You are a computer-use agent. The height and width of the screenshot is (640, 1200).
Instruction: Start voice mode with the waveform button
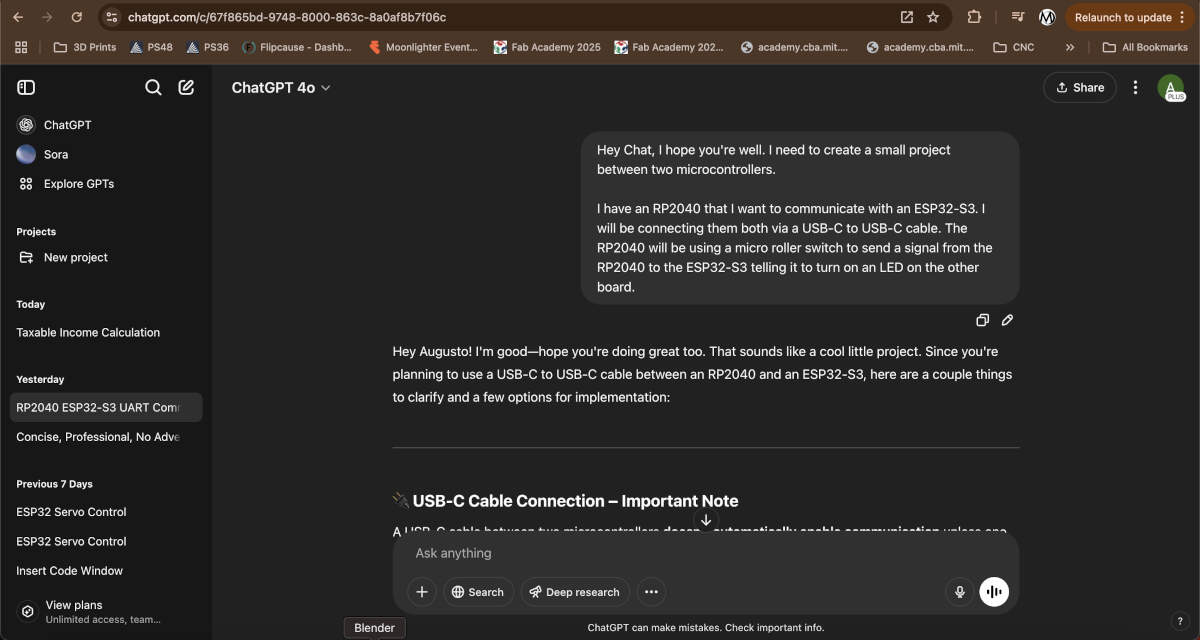(994, 592)
